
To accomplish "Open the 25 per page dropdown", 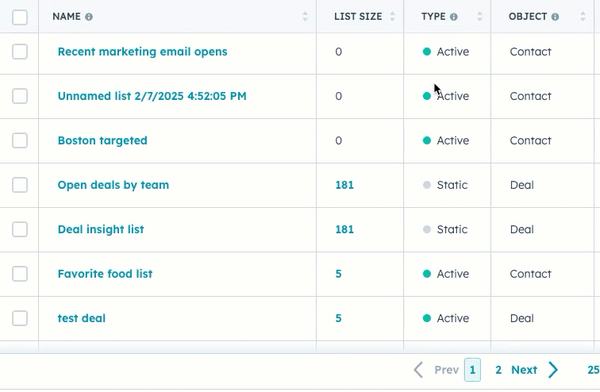I will click(x=593, y=370).
